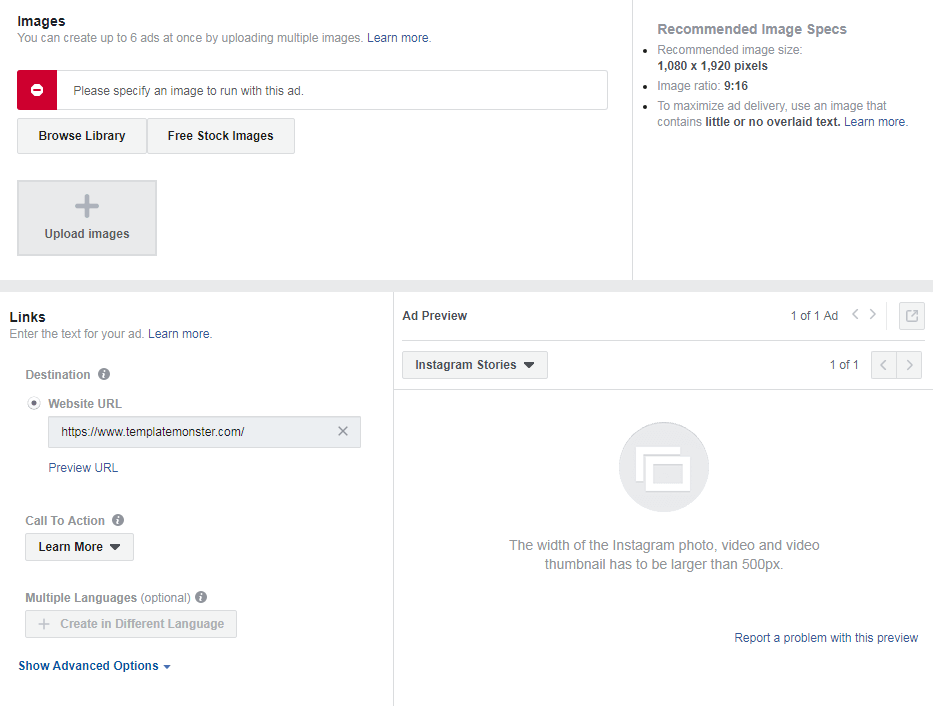Click previous preview arrow button
The height and width of the screenshot is (706, 933).
pyautogui.click(x=884, y=365)
